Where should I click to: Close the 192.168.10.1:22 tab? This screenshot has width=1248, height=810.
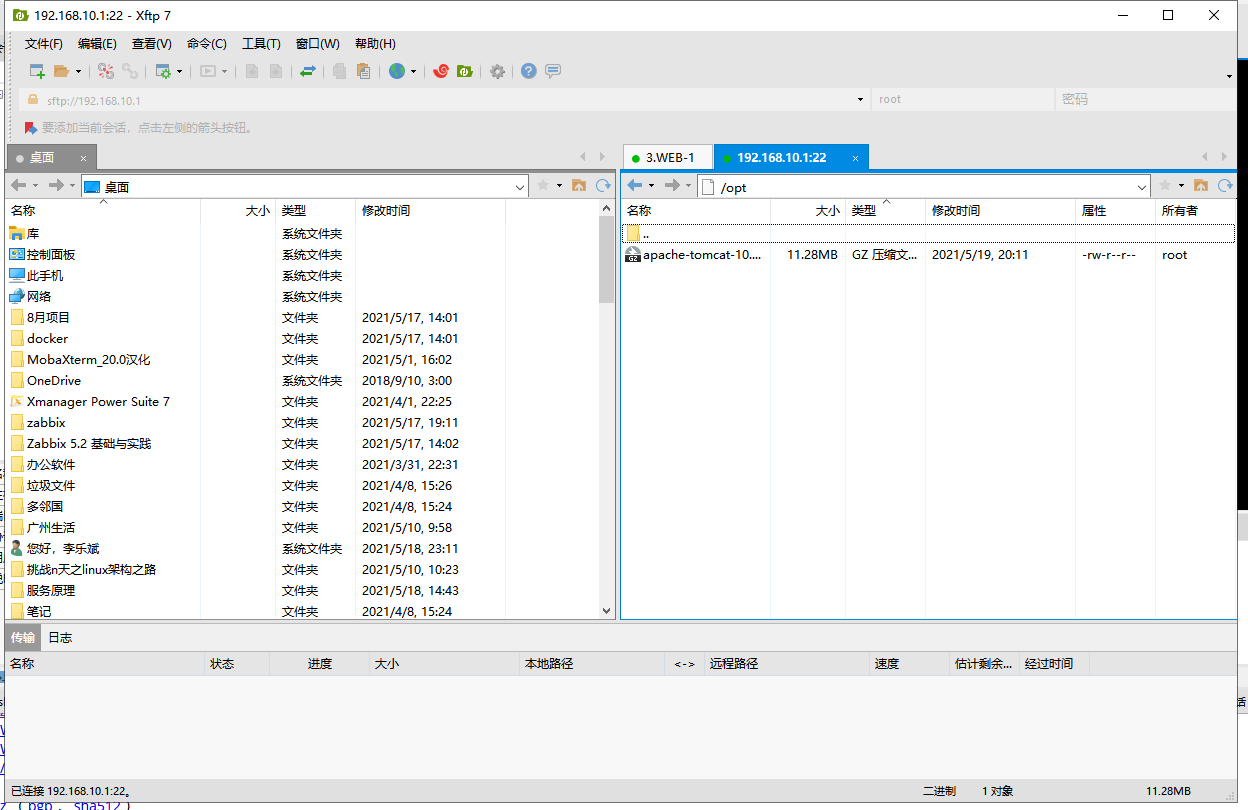pos(855,158)
